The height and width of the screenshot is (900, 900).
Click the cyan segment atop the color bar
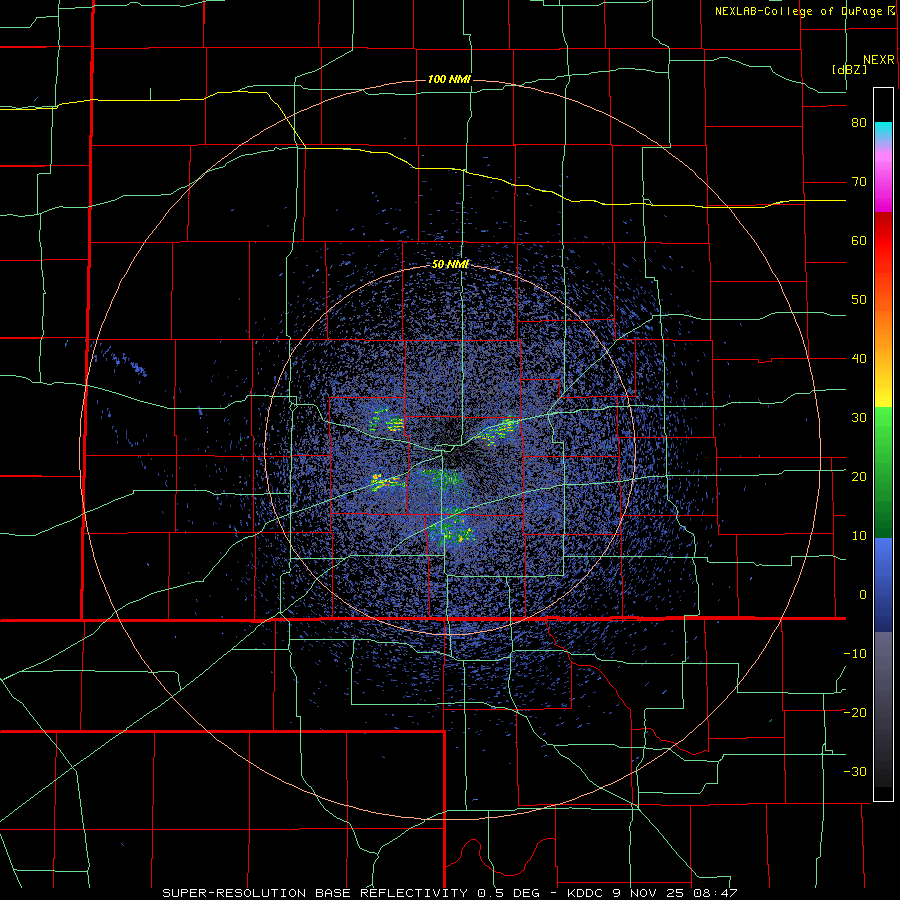pos(883,133)
